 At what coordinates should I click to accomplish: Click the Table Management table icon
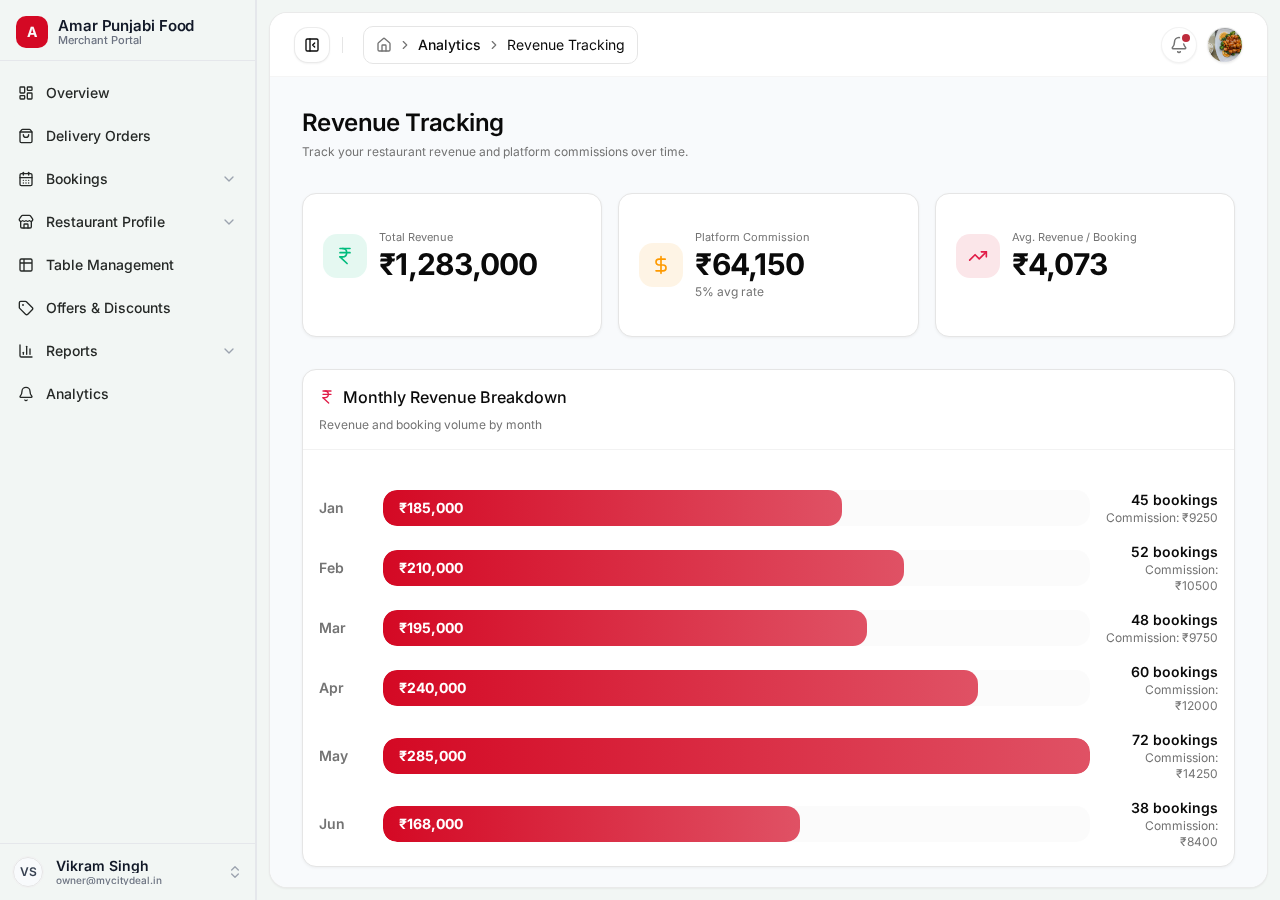[x=26, y=265]
